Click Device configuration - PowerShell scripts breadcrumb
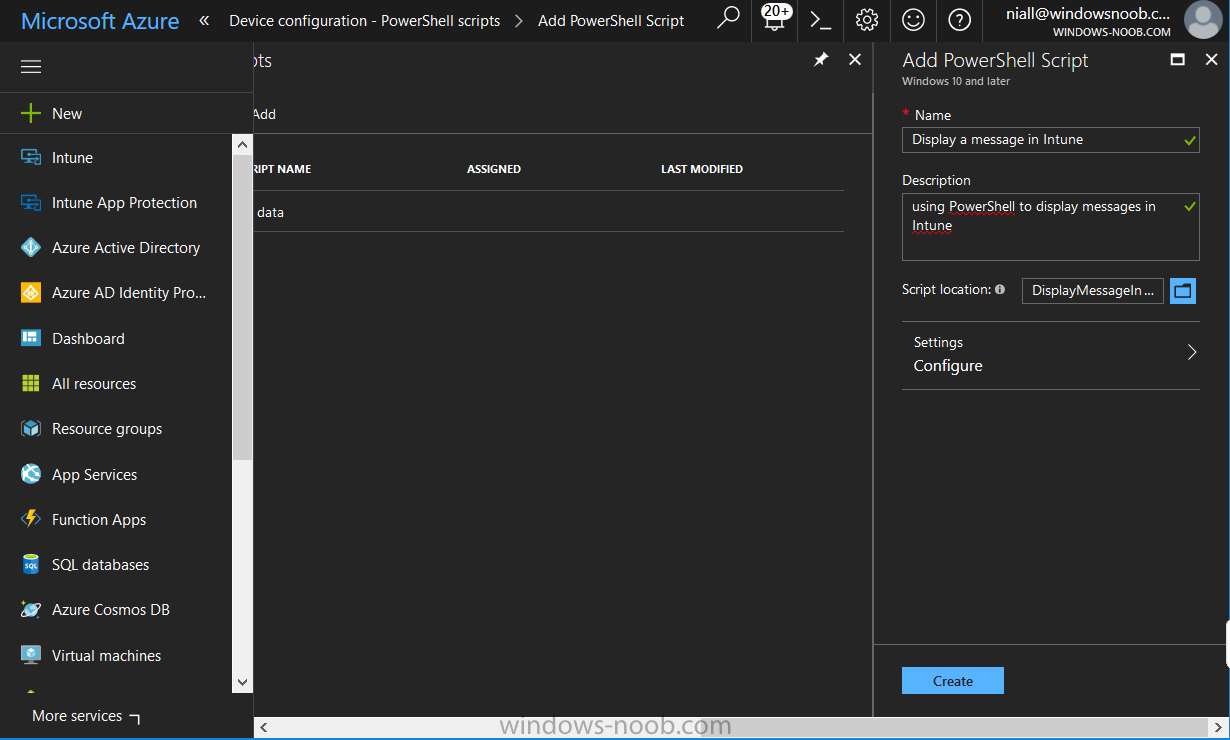The image size is (1230, 740). (x=364, y=20)
